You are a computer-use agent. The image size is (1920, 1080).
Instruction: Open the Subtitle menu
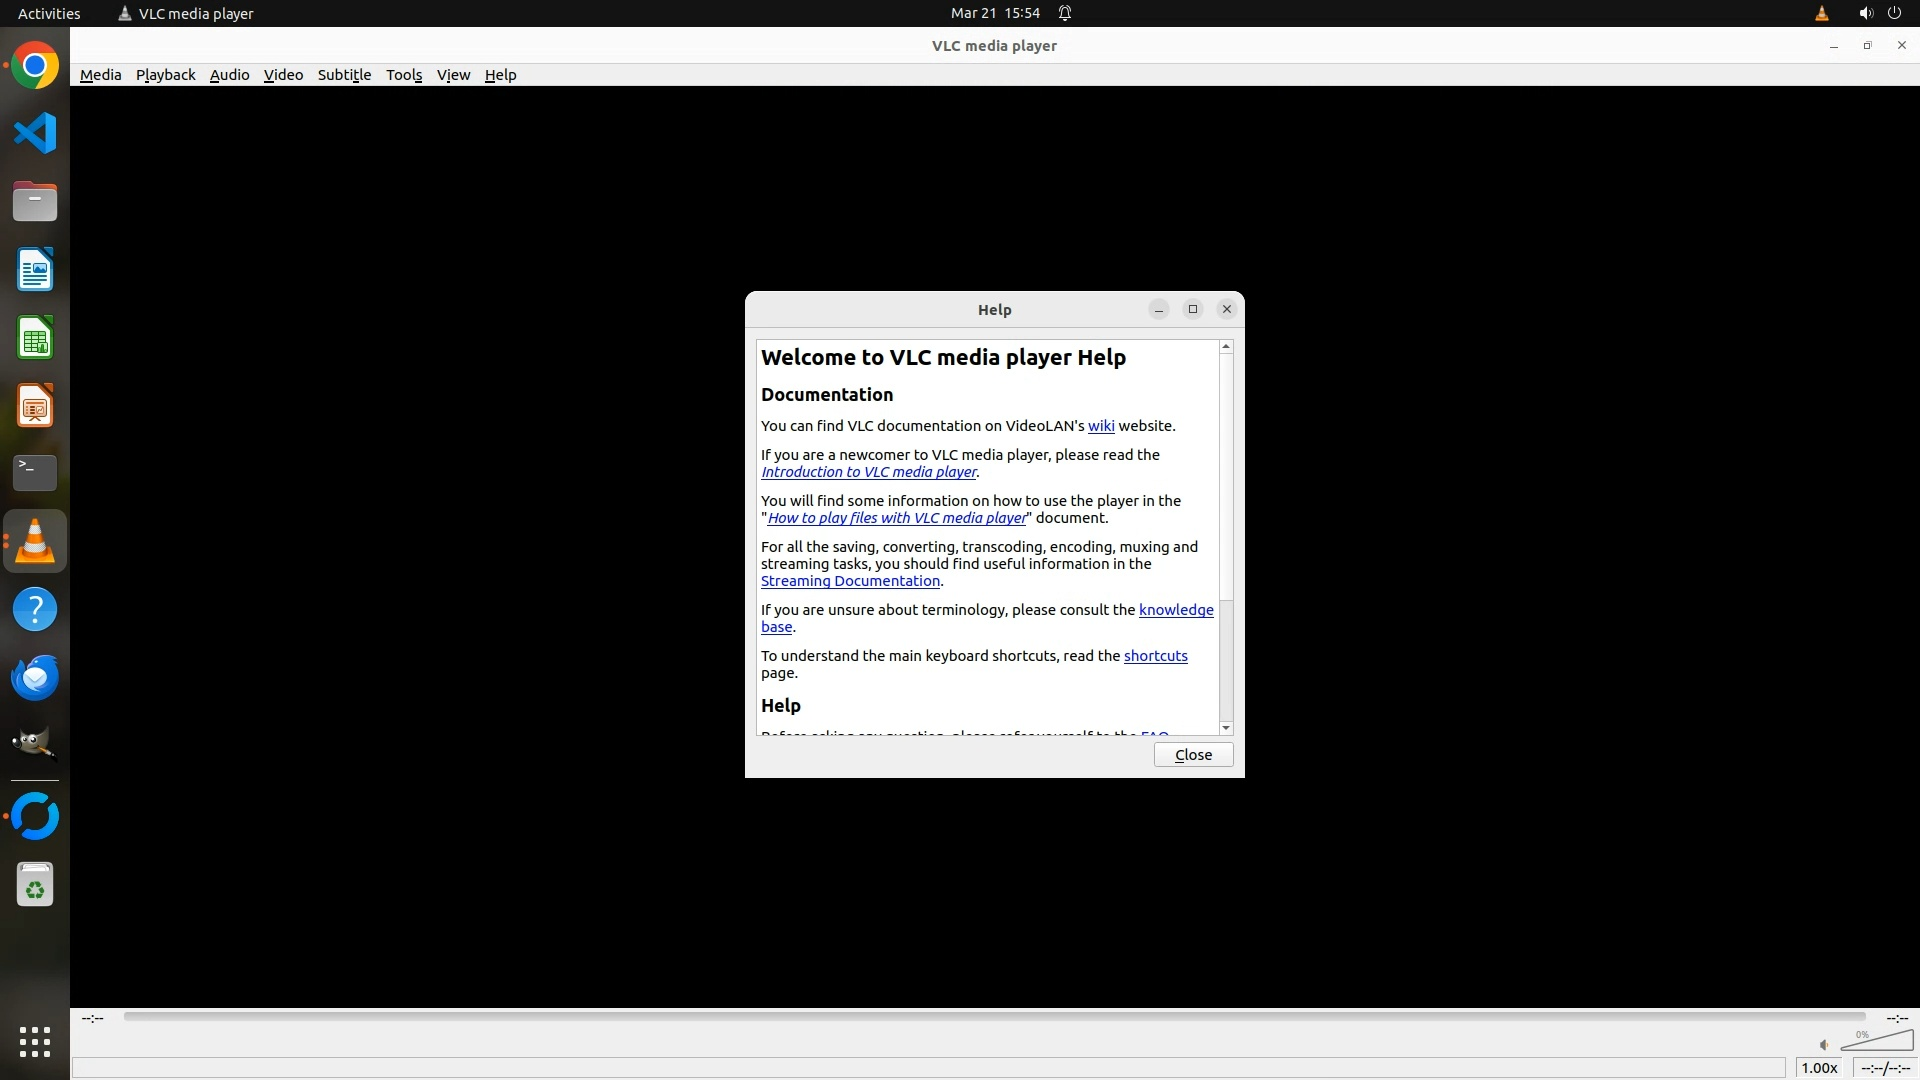(344, 75)
